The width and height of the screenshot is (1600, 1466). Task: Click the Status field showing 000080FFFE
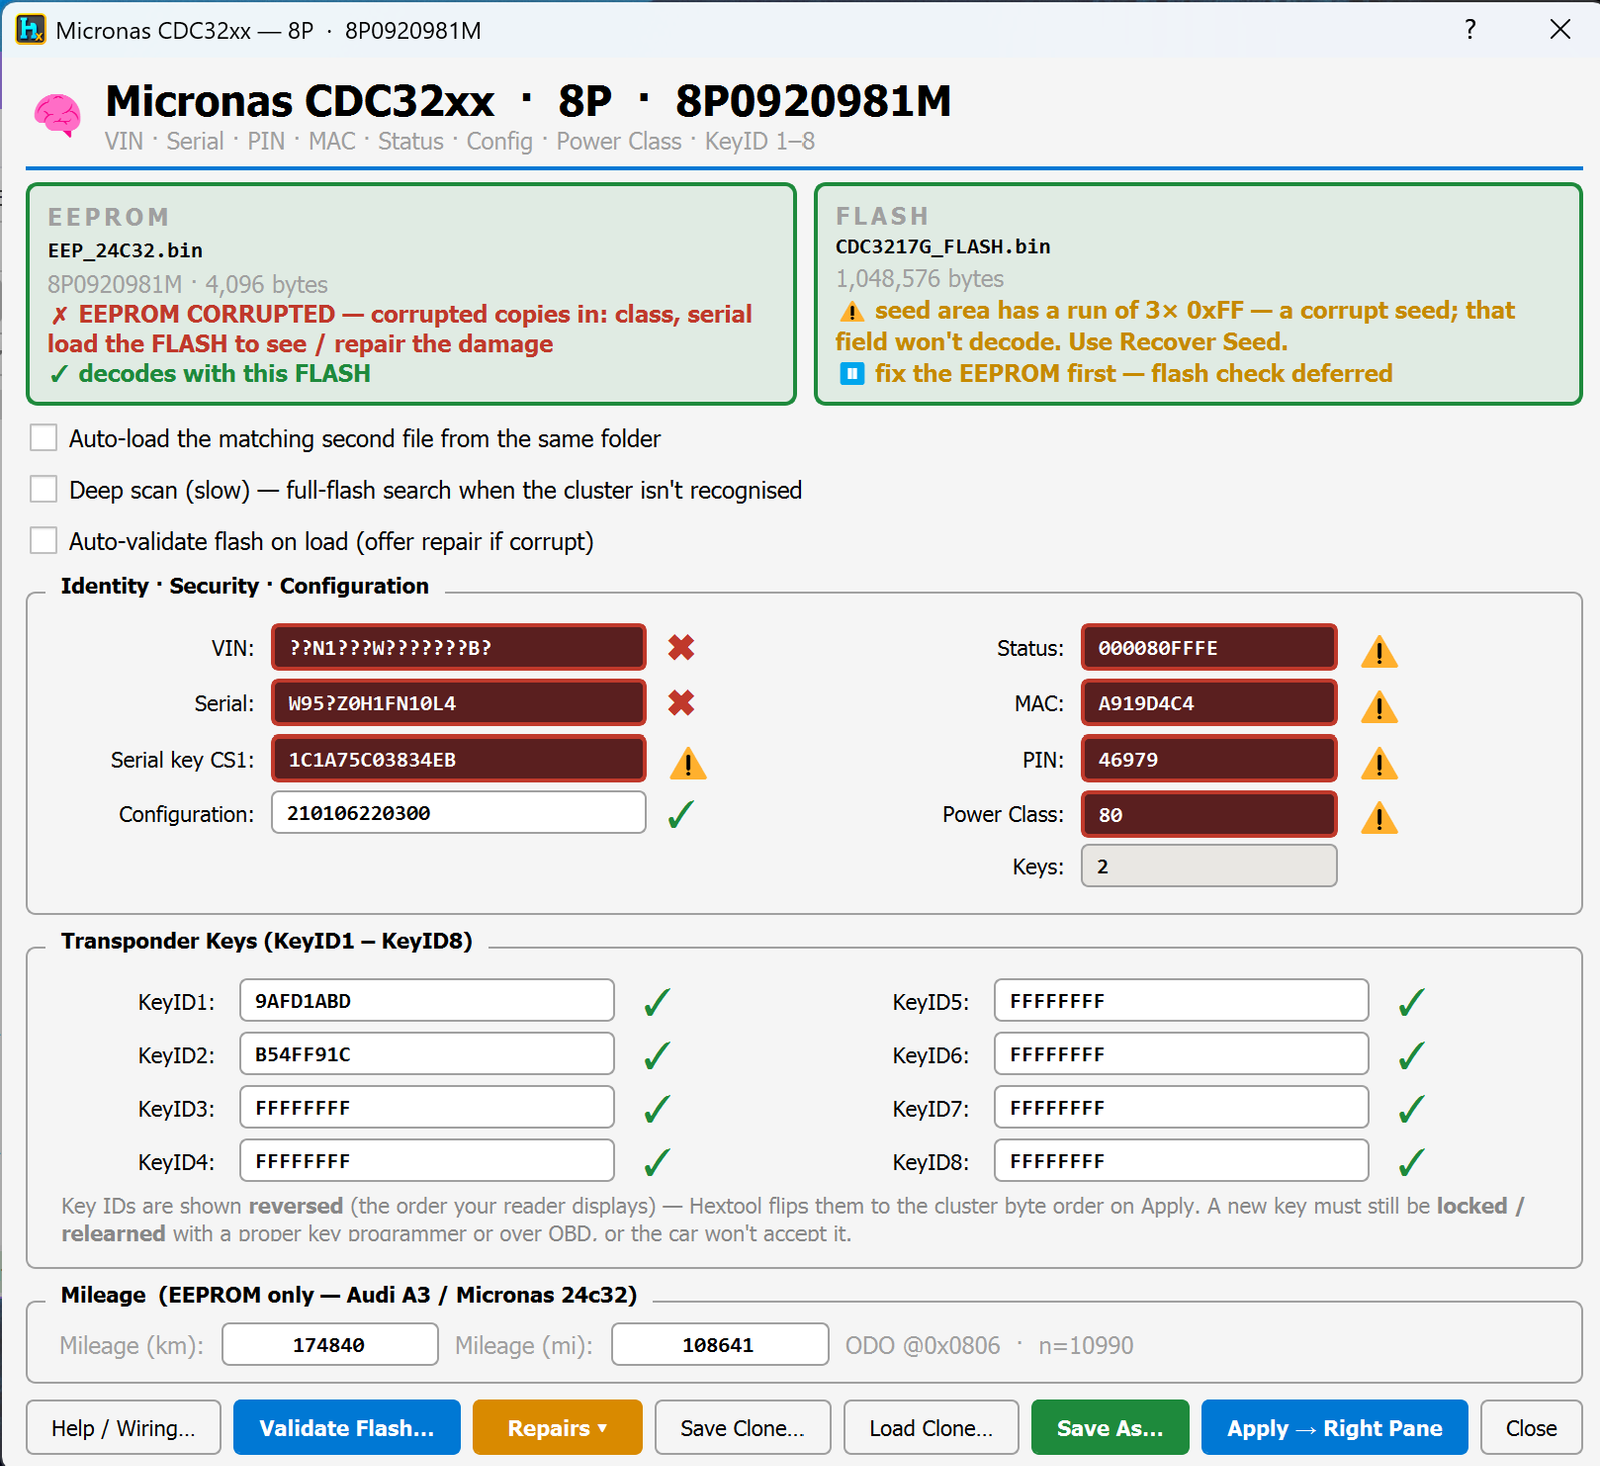1209,647
